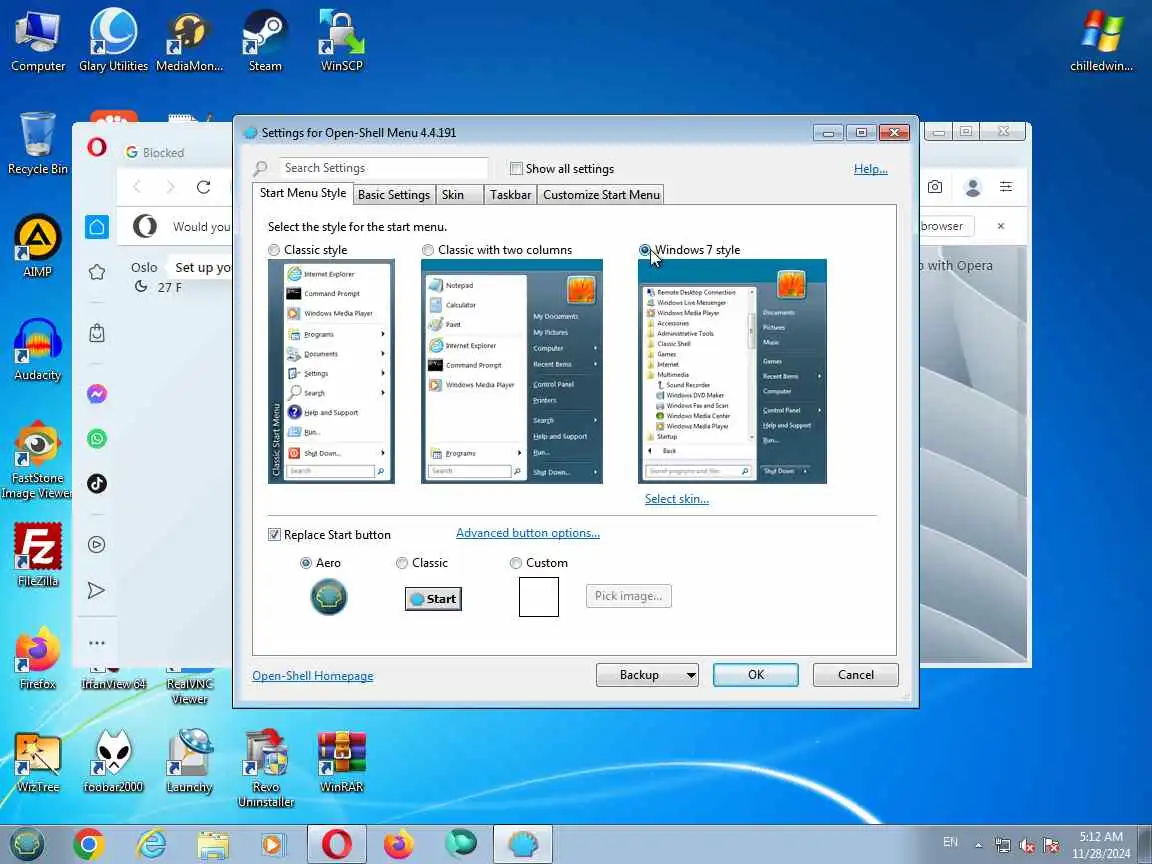Click the muted volume tray icon
This screenshot has height=864, width=1152.
1027,846
